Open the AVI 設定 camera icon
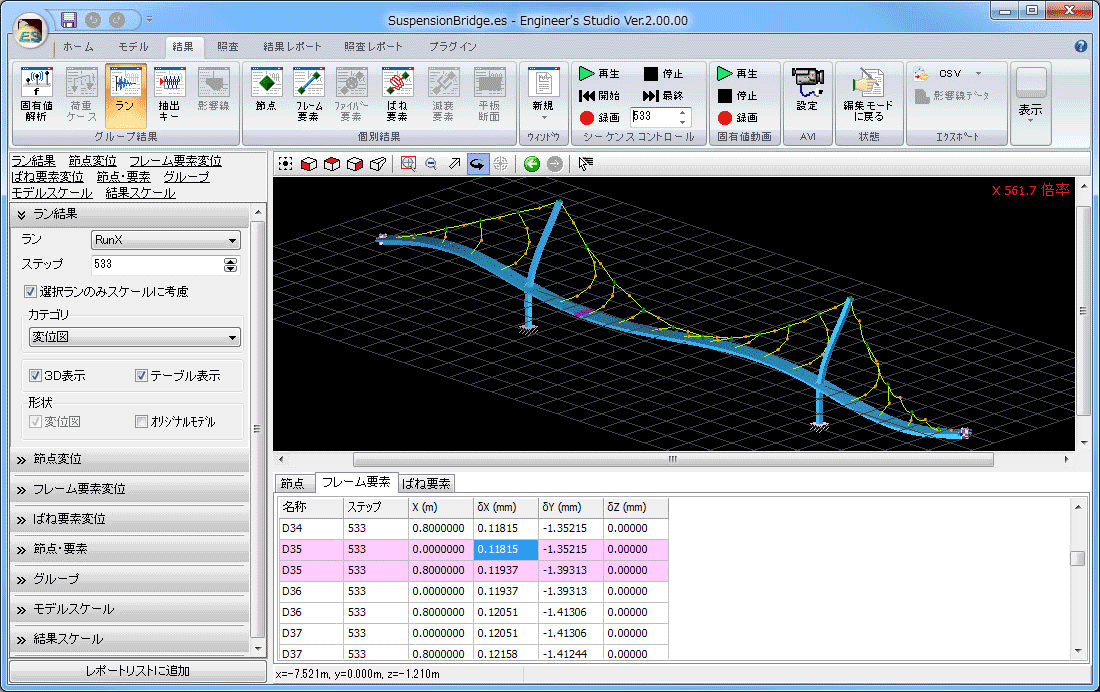Image resolution: width=1100 pixels, height=692 pixels. pos(806,90)
